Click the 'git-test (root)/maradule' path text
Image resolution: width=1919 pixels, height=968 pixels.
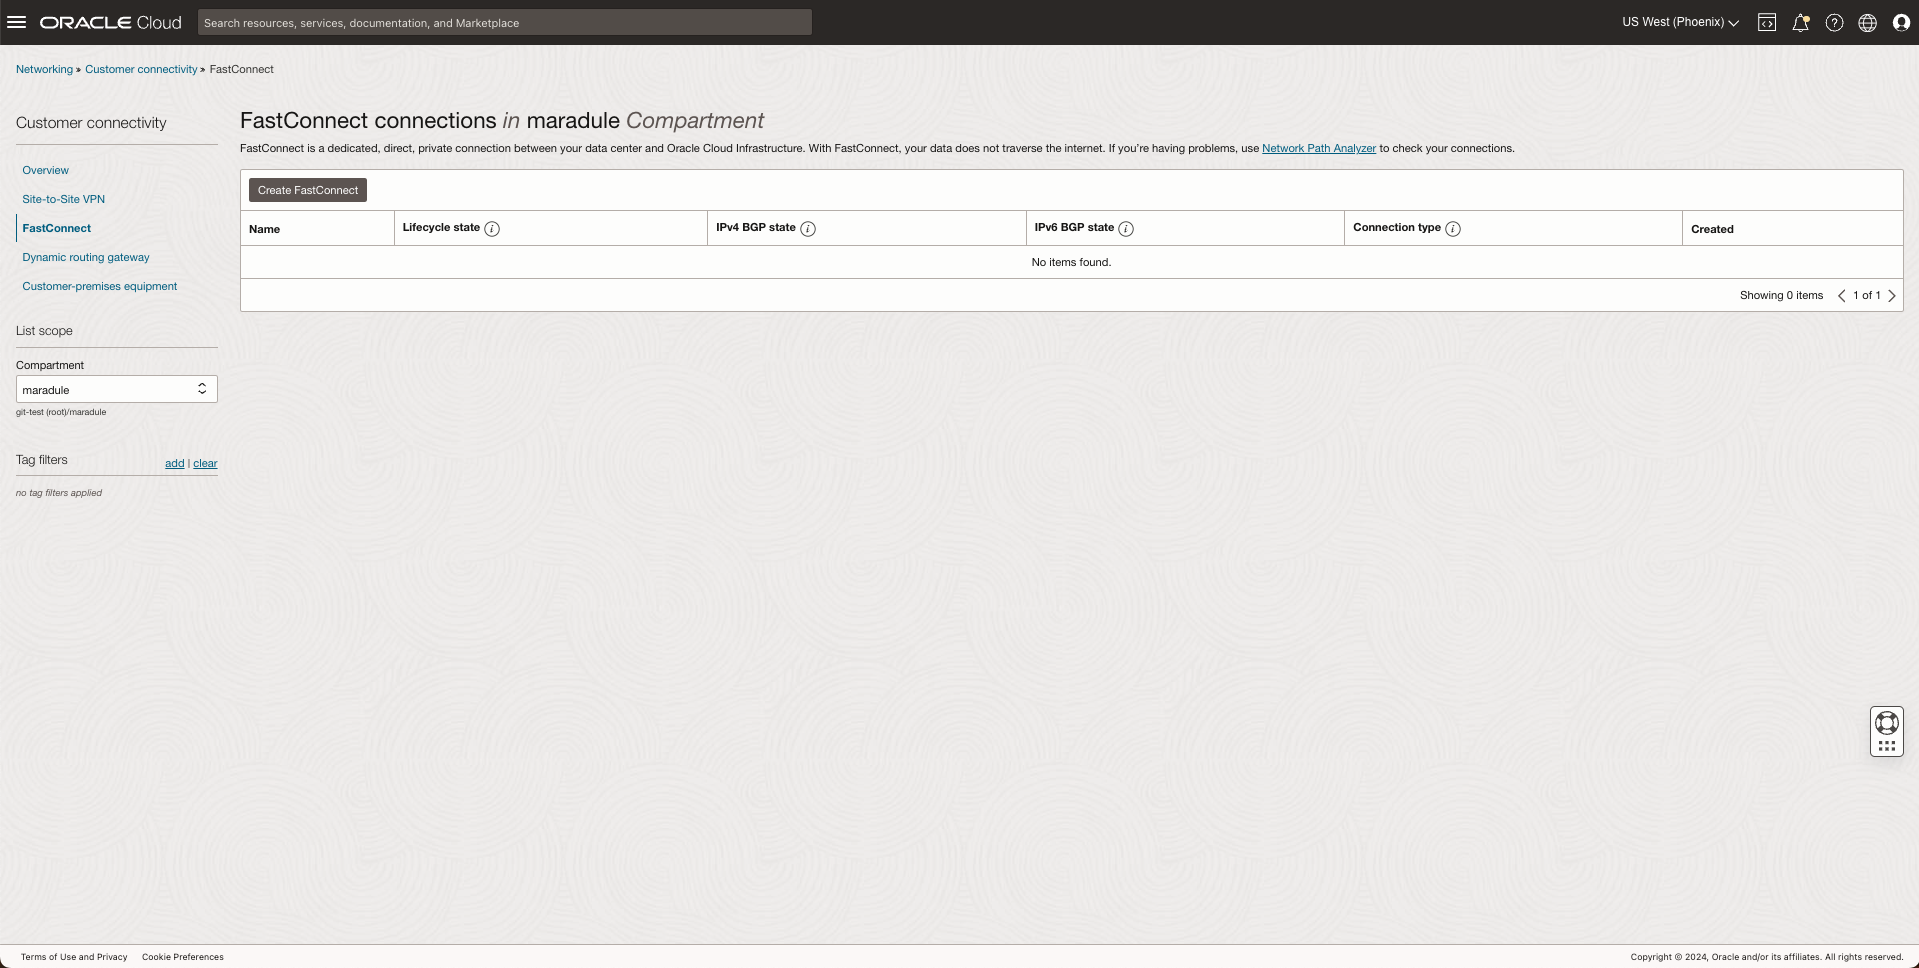61,412
